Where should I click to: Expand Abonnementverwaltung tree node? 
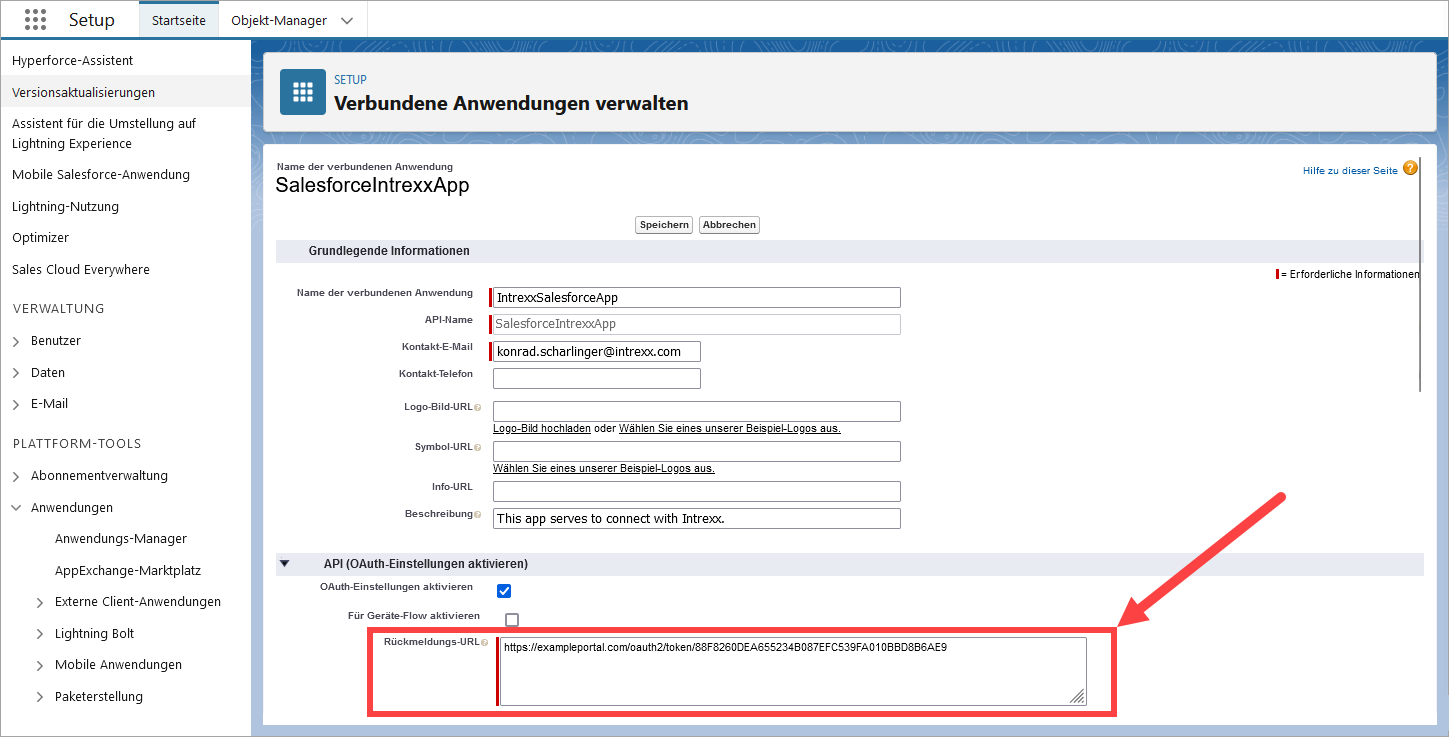pyautogui.click(x=16, y=476)
